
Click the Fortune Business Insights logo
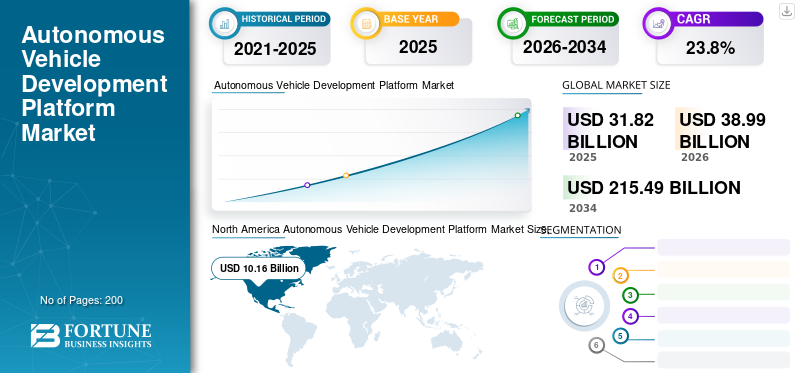pyautogui.click(x=91, y=336)
